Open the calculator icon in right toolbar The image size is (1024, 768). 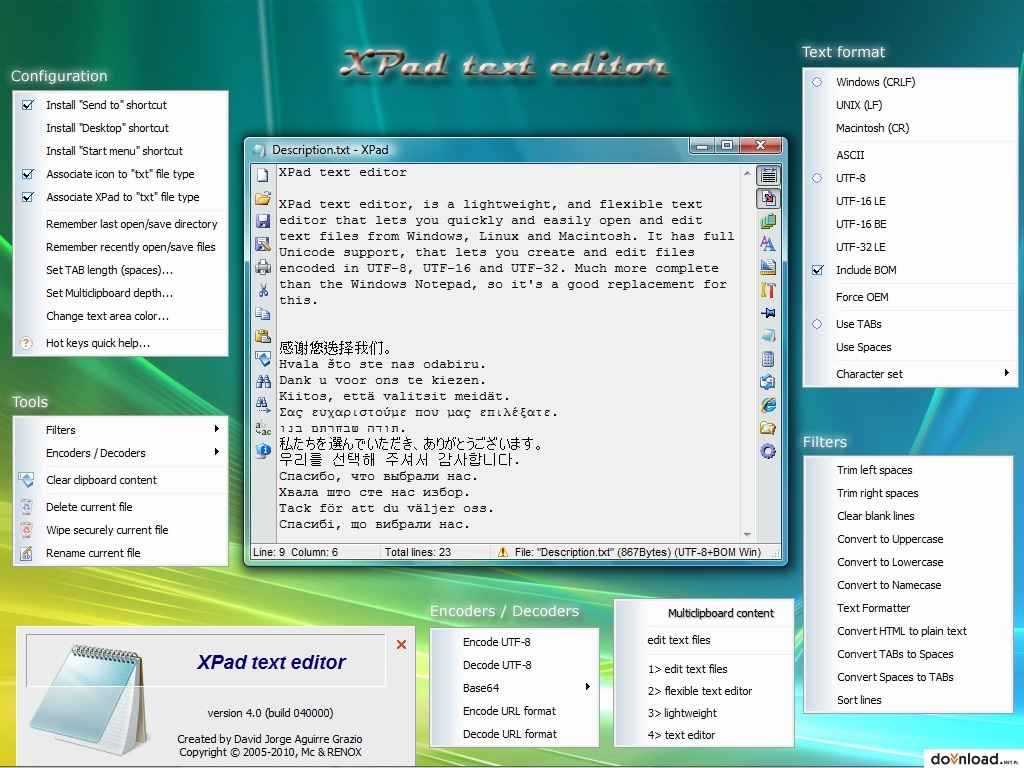pyautogui.click(x=768, y=359)
